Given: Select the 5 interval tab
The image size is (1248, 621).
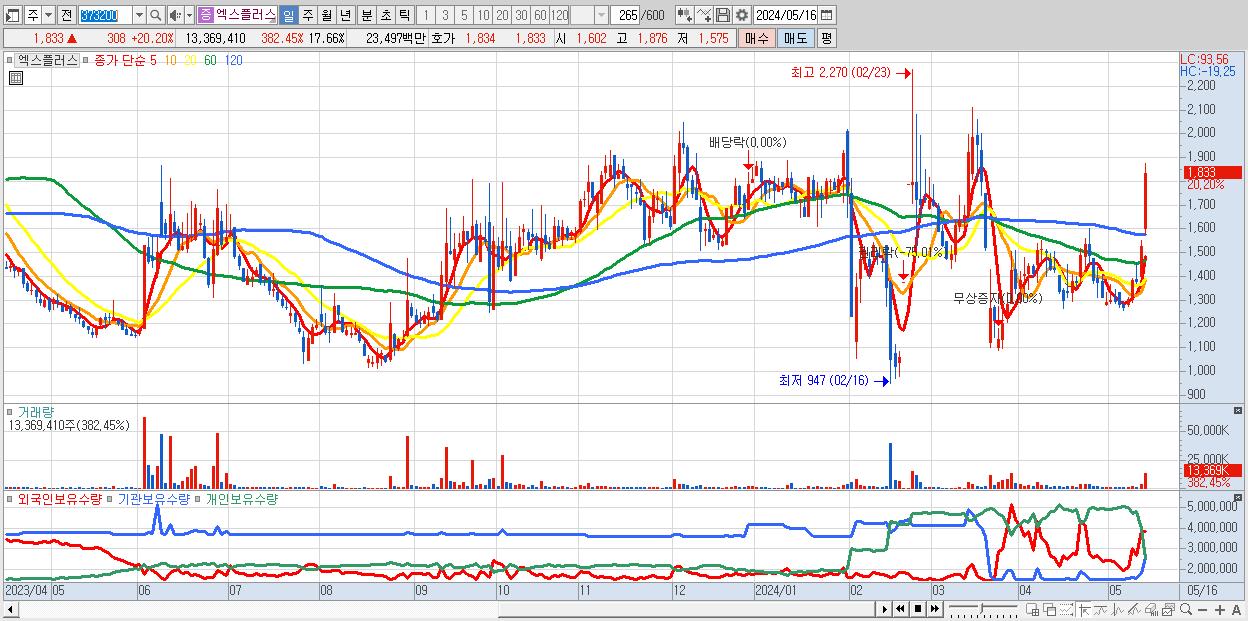Looking at the screenshot, I should coord(464,15).
